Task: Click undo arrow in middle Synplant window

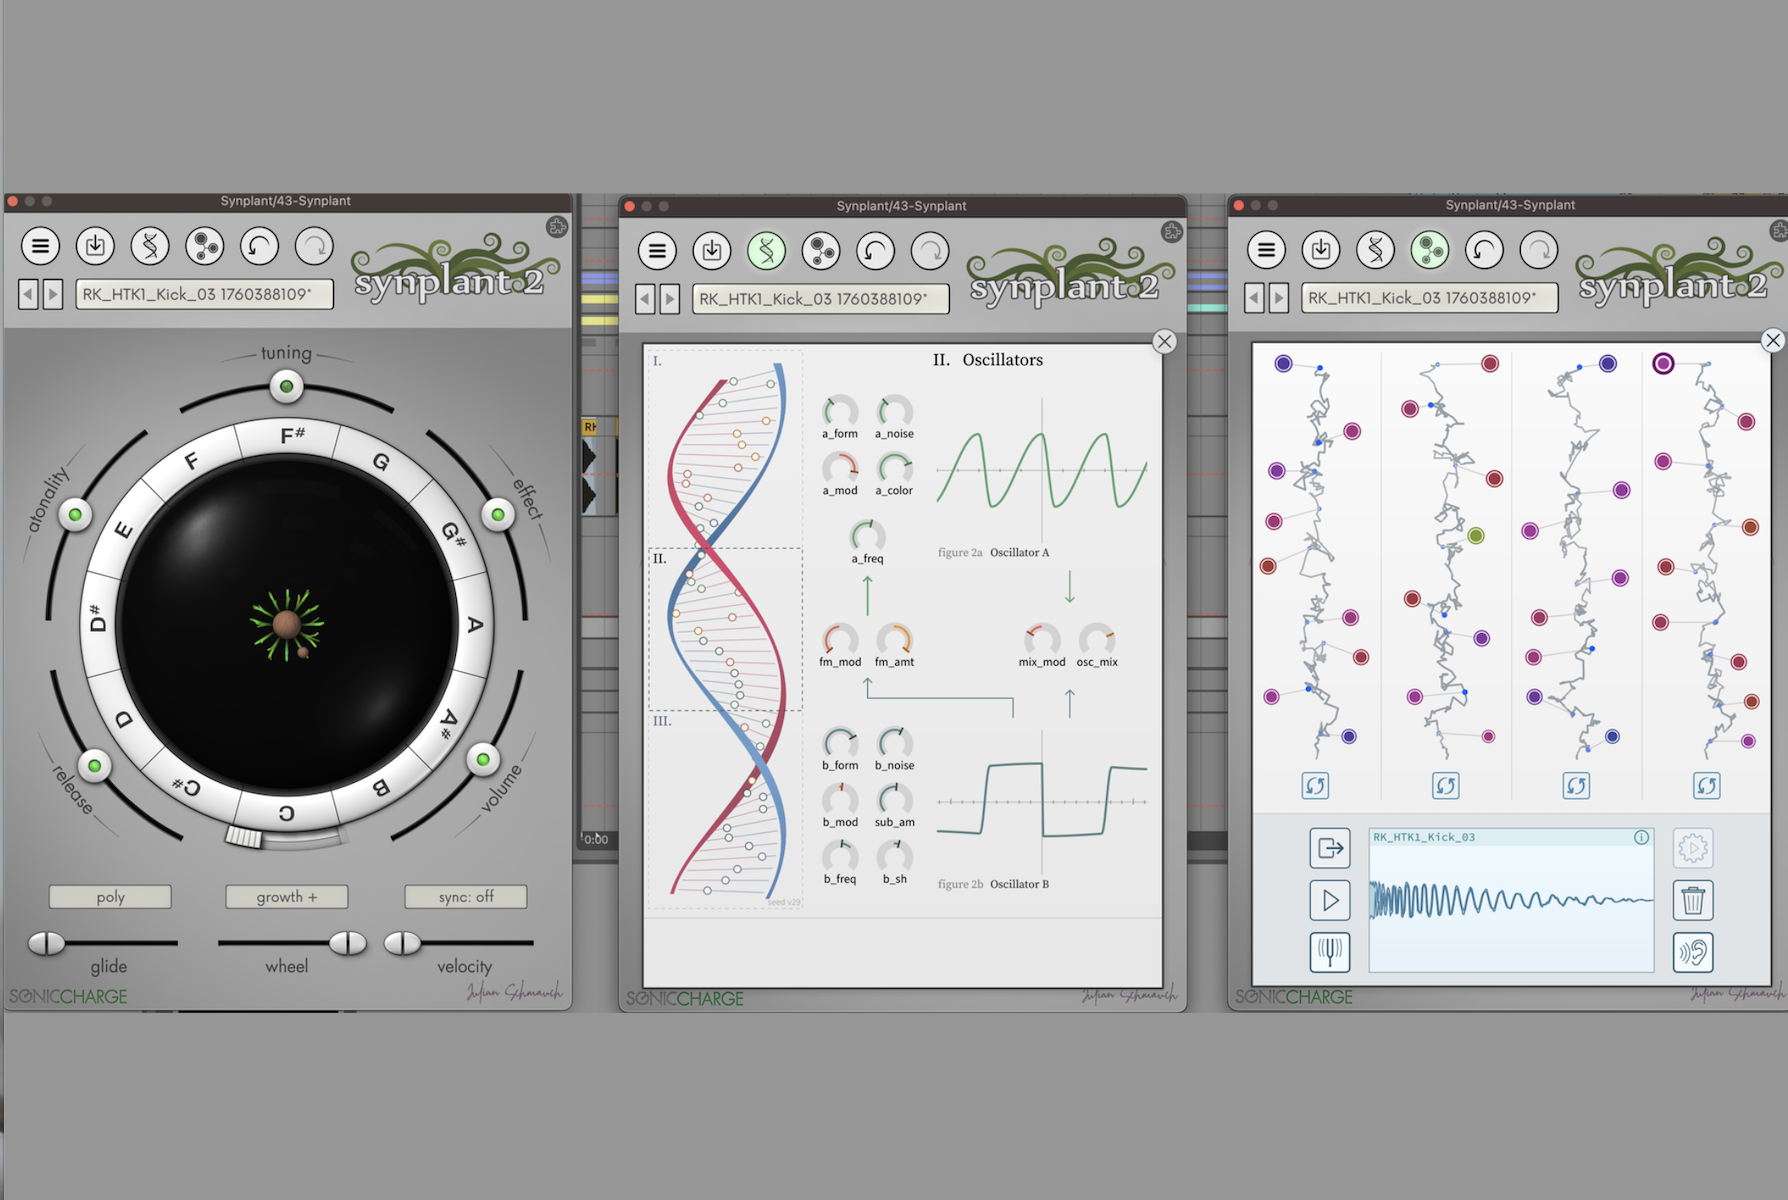Action: click(x=876, y=251)
